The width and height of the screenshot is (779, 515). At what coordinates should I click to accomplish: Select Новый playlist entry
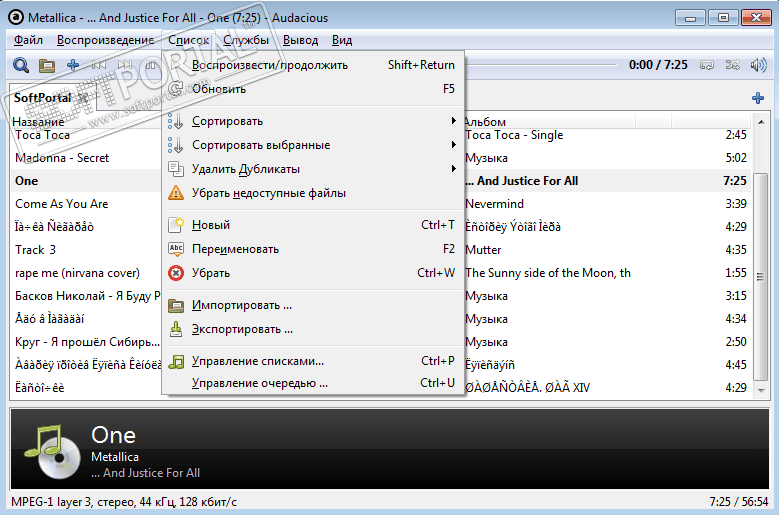click(x=313, y=224)
